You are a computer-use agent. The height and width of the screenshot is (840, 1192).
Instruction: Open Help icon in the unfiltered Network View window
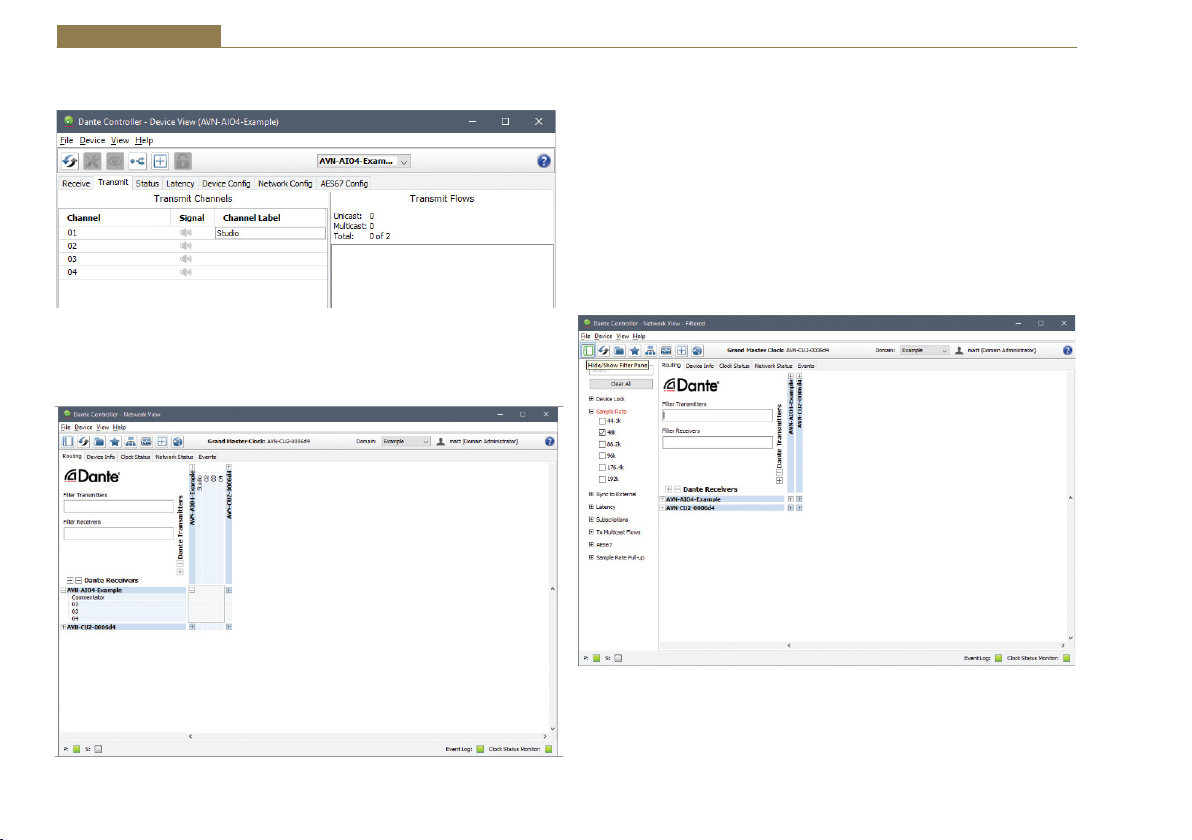pos(550,442)
